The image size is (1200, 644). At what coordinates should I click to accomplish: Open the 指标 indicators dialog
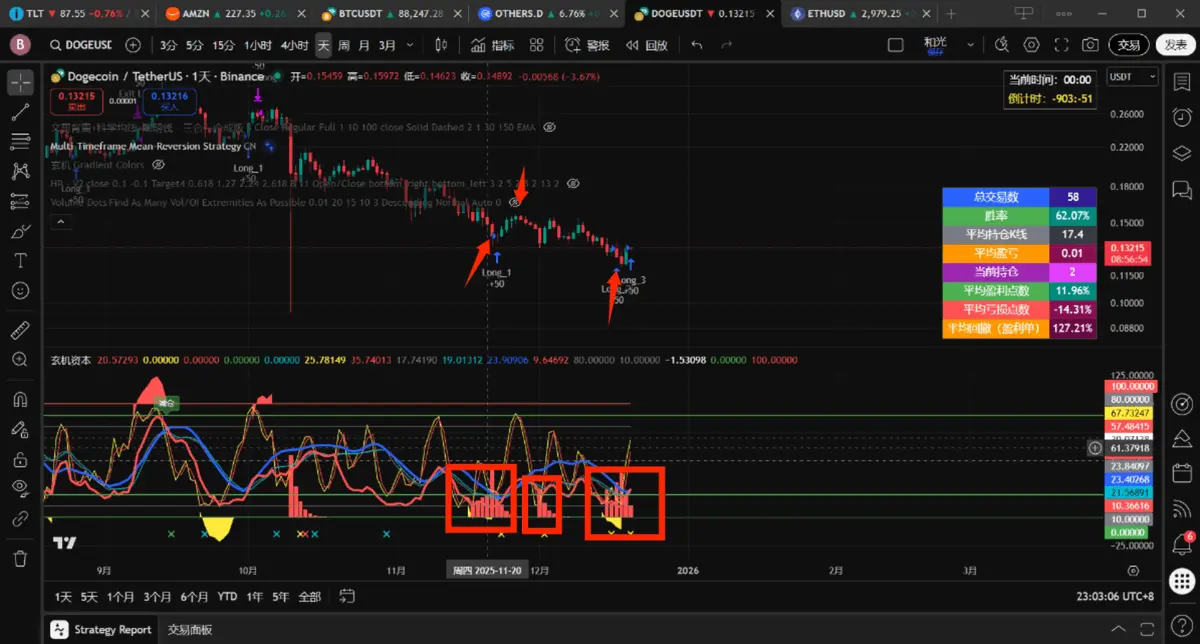pyautogui.click(x=492, y=45)
